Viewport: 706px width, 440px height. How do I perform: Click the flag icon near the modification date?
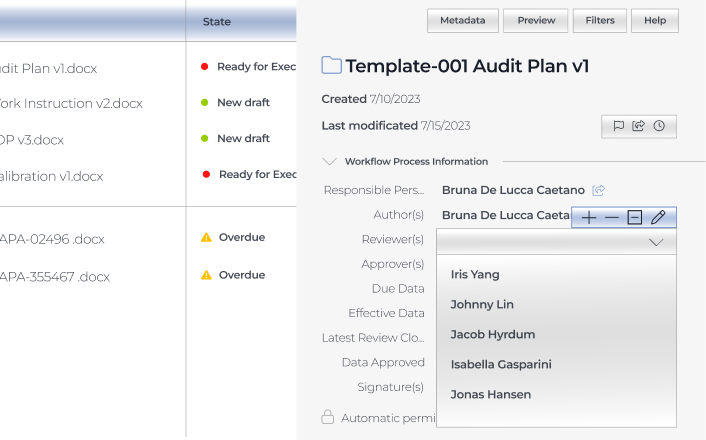618,126
